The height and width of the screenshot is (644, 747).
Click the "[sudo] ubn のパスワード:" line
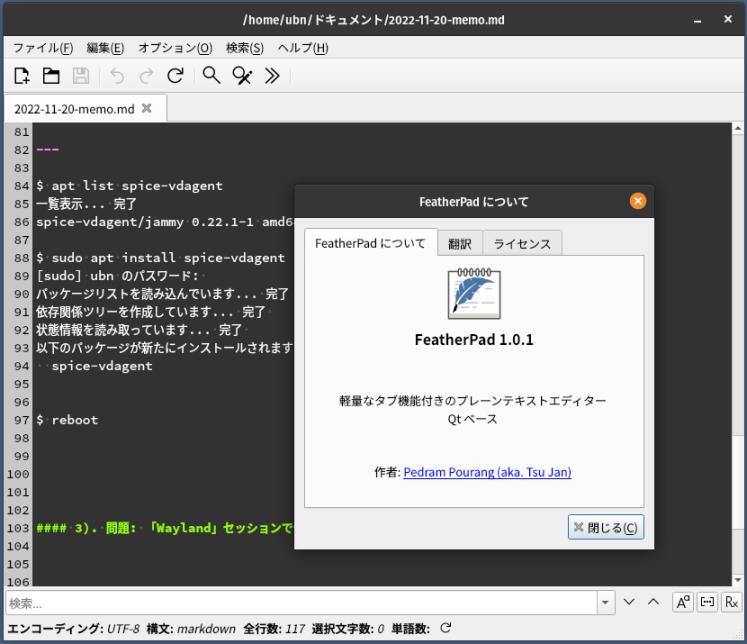coord(118,276)
